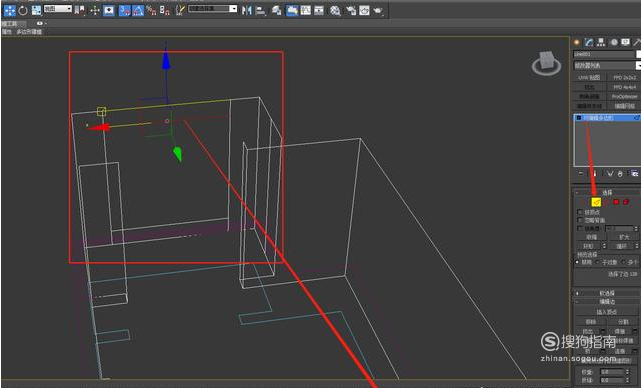Enable the Ignore Backfacing checkbox
This screenshot has height=388, width=641.
tap(580, 220)
